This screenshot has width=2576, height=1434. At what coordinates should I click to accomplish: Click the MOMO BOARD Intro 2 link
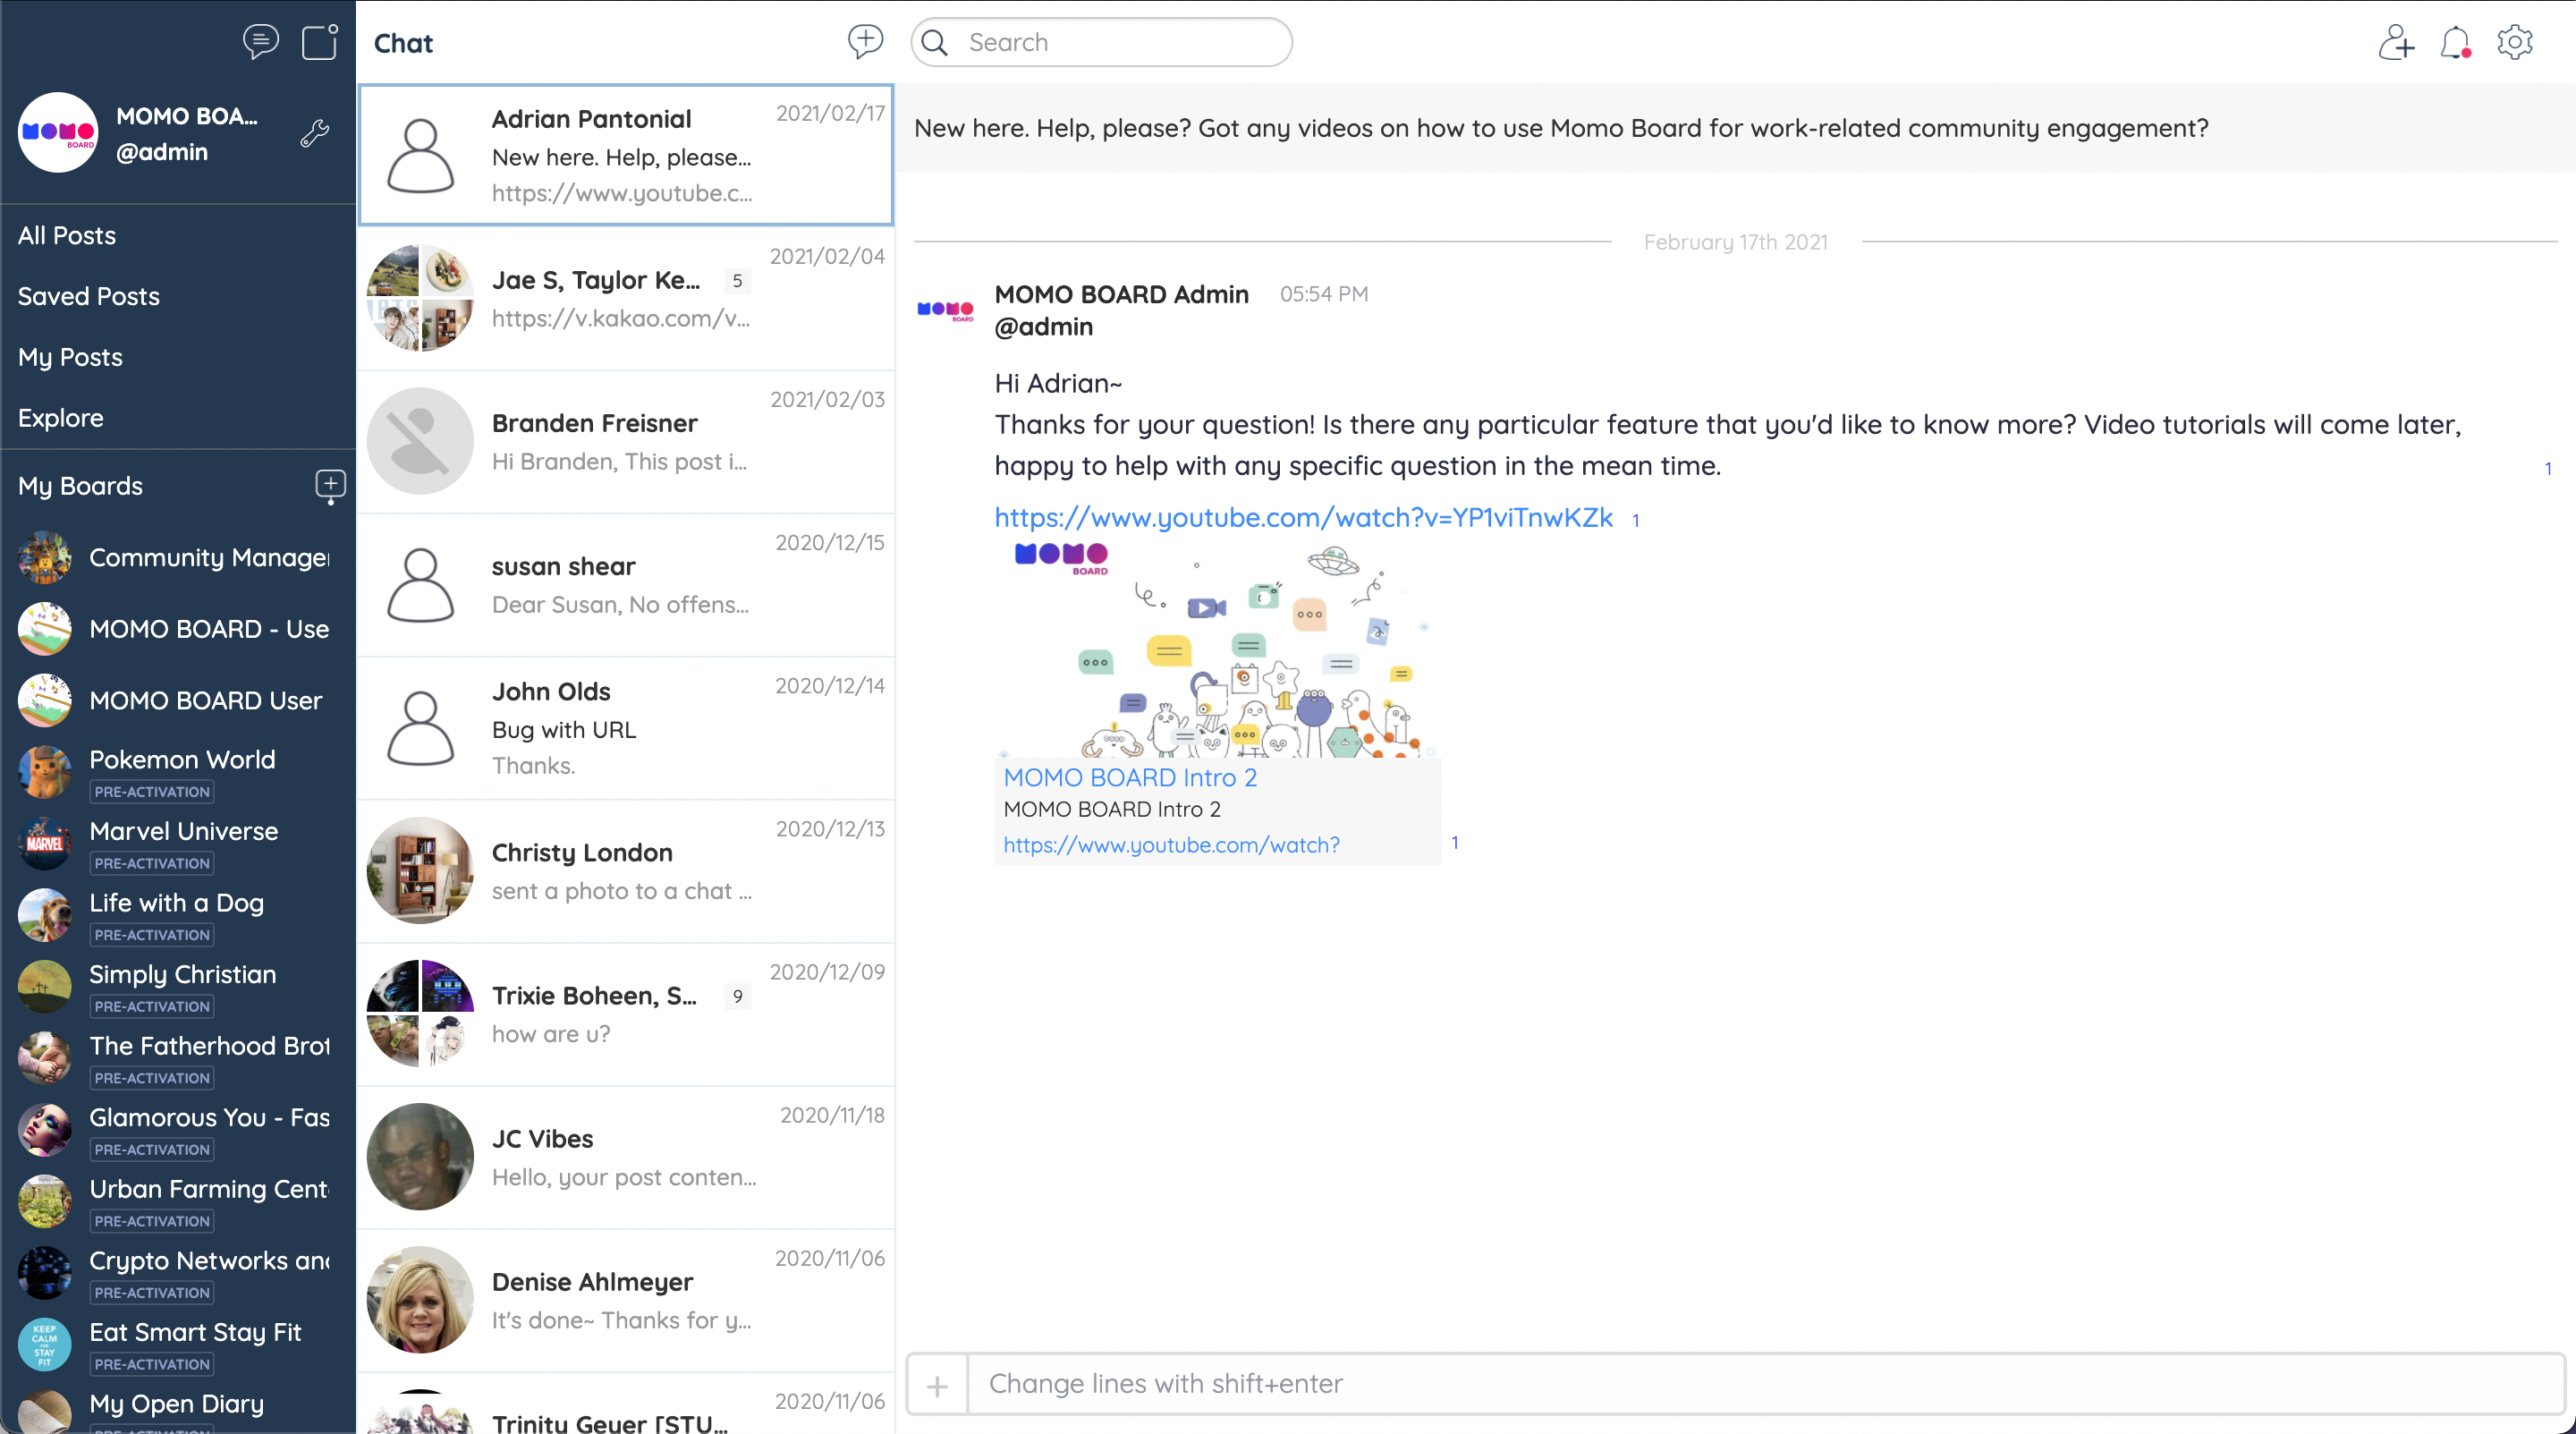tap(1129, 777)
